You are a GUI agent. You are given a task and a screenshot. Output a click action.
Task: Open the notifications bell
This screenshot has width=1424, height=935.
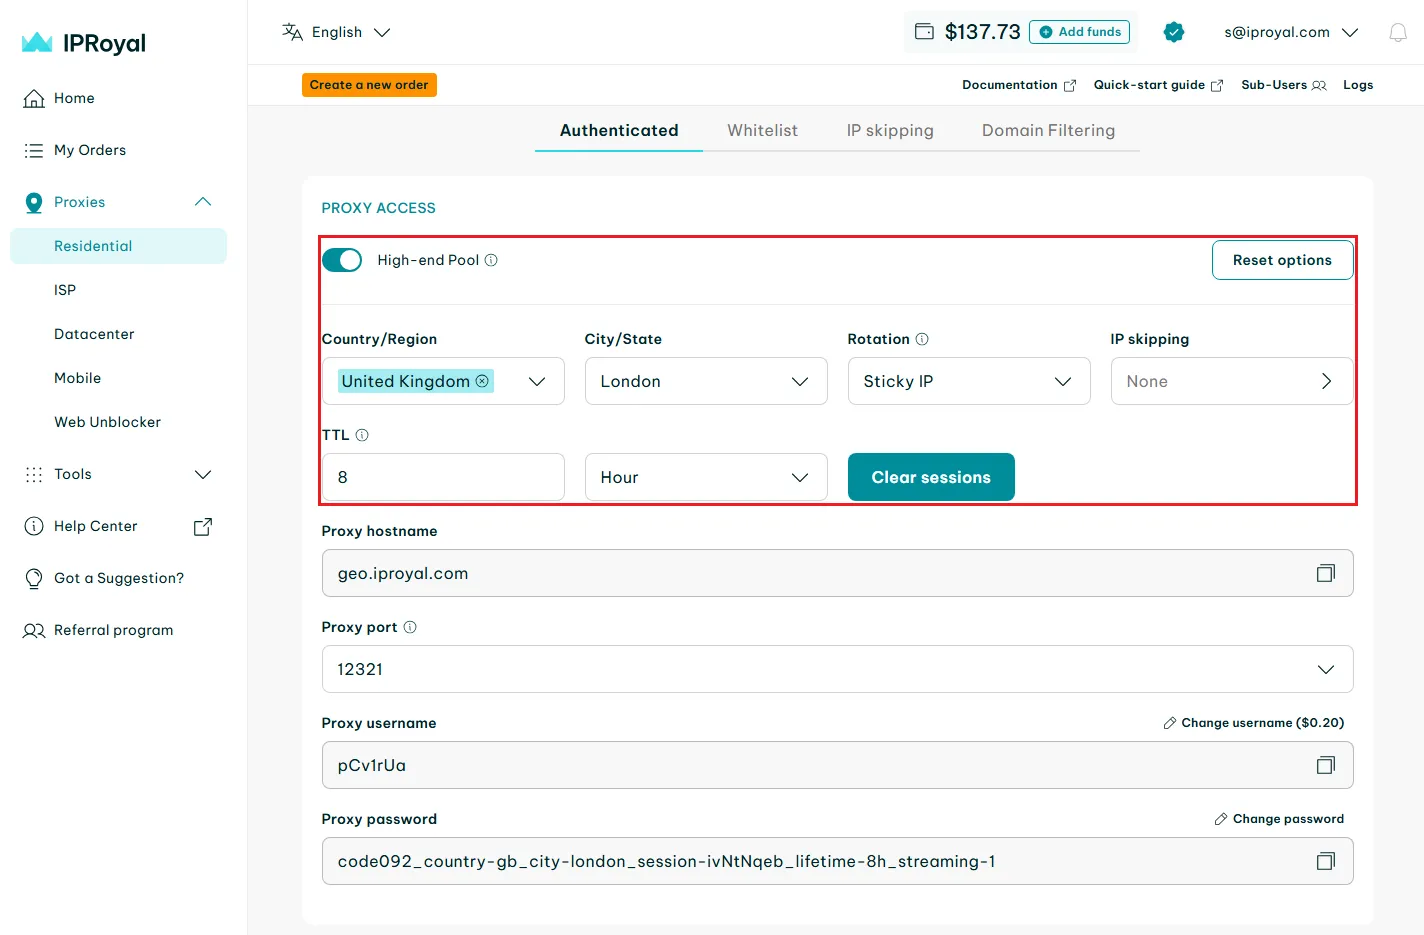point(1397,33)
